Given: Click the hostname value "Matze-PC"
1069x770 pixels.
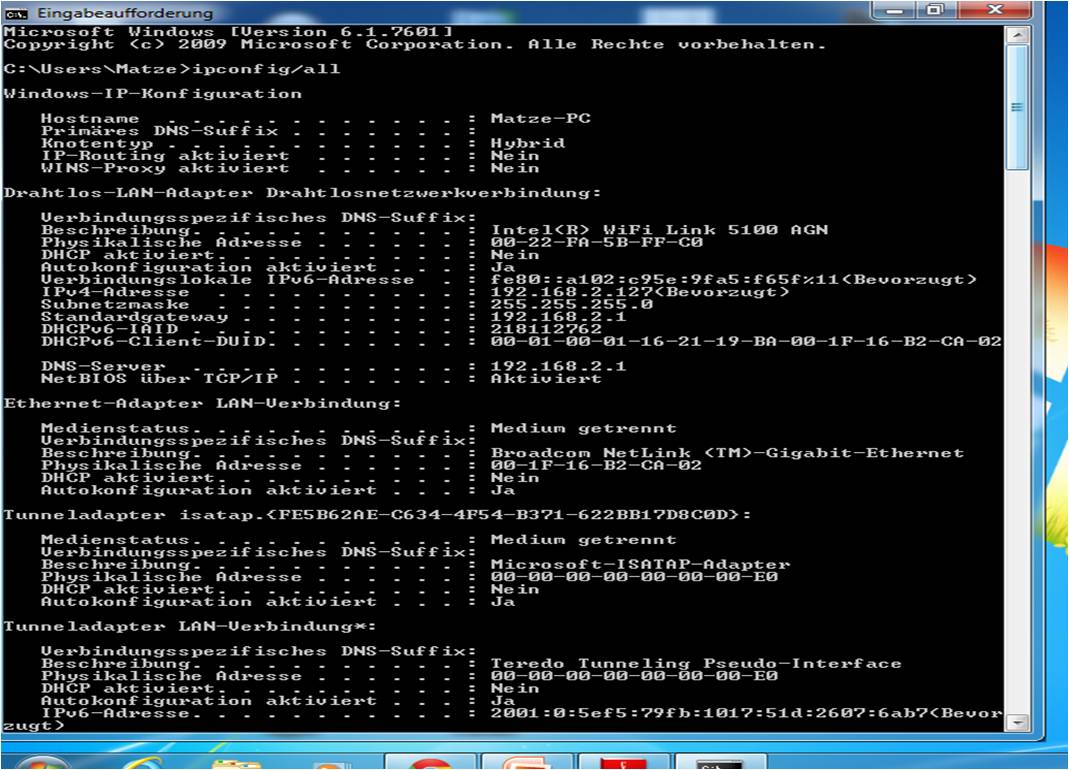Looking at the screenshot, I should point(541,119).
